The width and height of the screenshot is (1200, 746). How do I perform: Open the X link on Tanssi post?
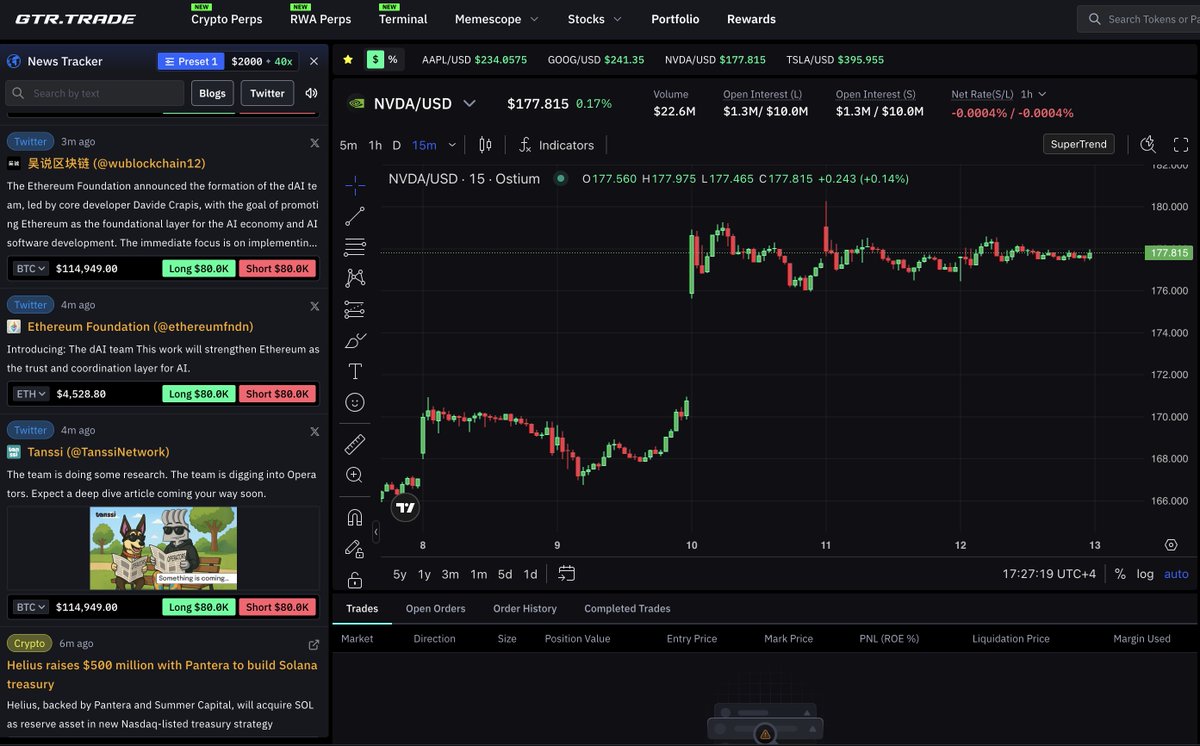(315, 431)
